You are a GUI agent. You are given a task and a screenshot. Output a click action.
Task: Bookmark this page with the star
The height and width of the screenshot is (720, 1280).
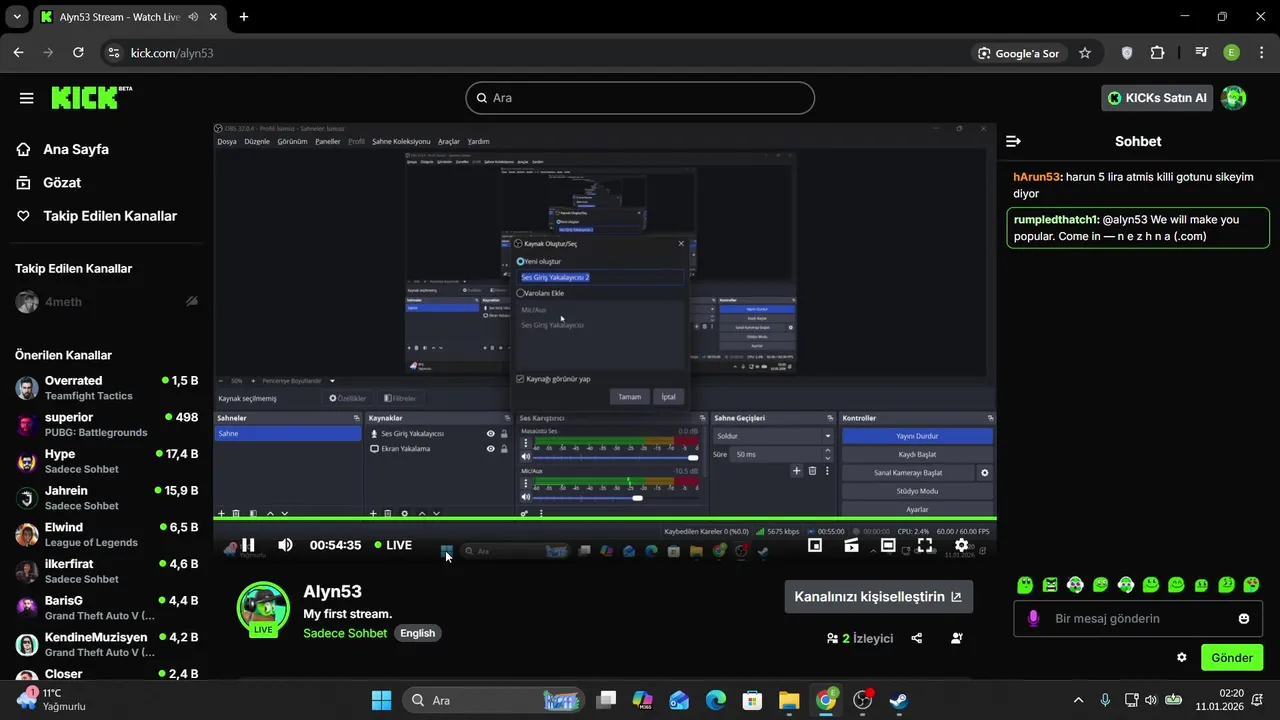coord(1085,53)
